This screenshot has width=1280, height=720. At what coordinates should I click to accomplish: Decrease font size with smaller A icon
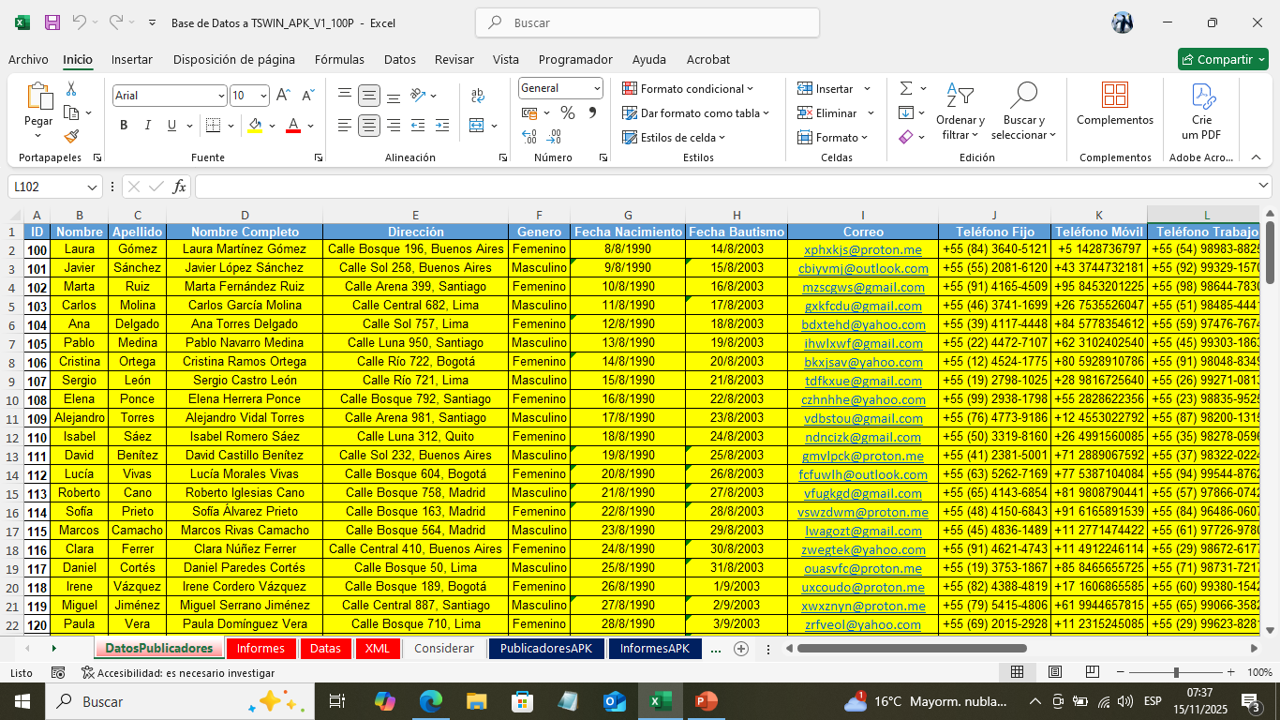(306, 96)
